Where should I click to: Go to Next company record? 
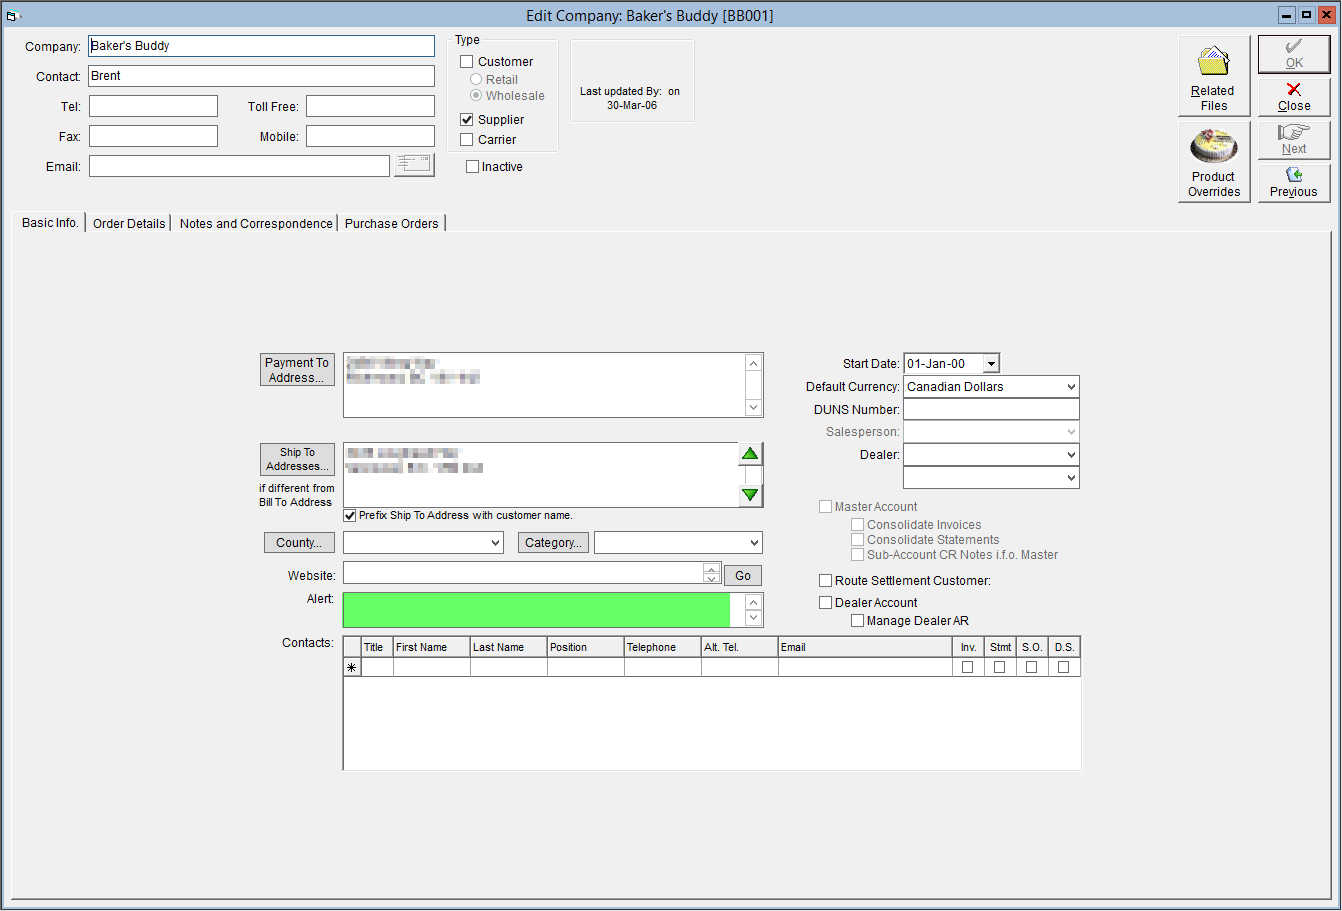[x=1294, y=140]
